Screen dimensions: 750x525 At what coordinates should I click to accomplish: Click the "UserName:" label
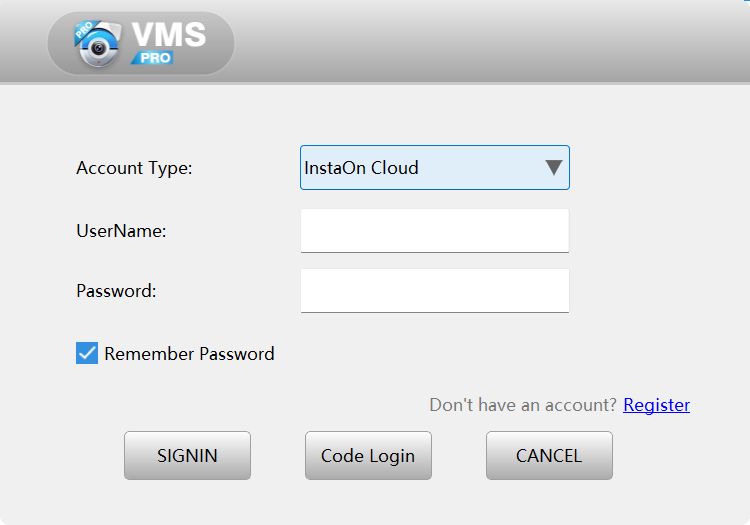[121, 231]
